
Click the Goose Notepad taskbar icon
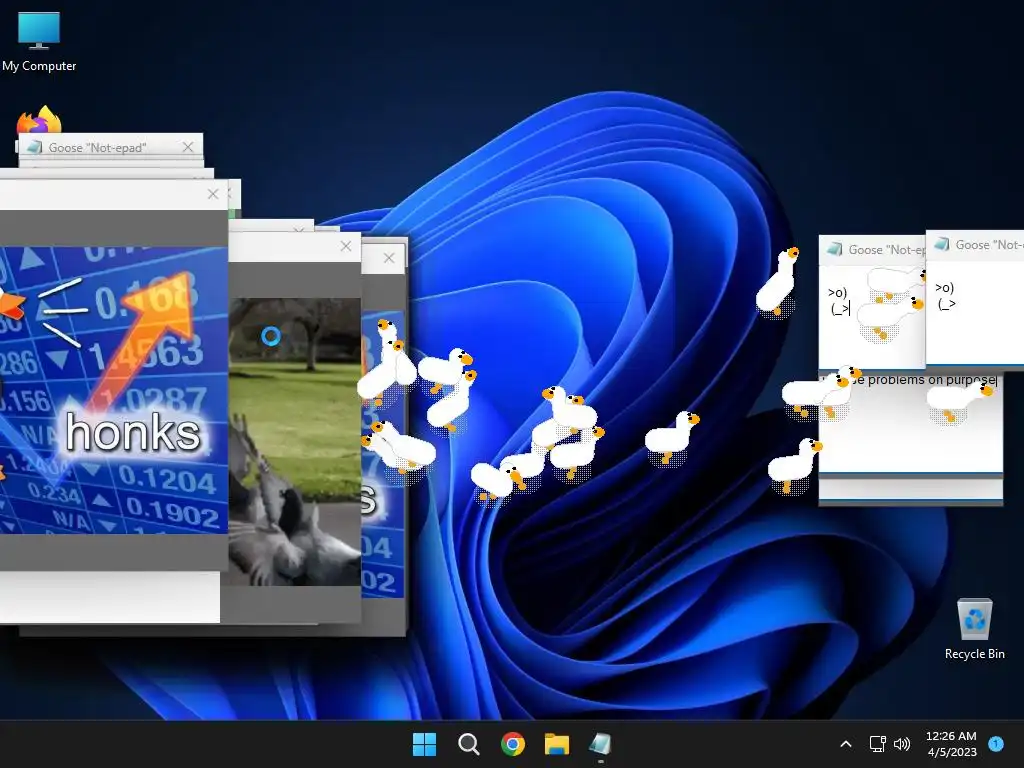600,744
